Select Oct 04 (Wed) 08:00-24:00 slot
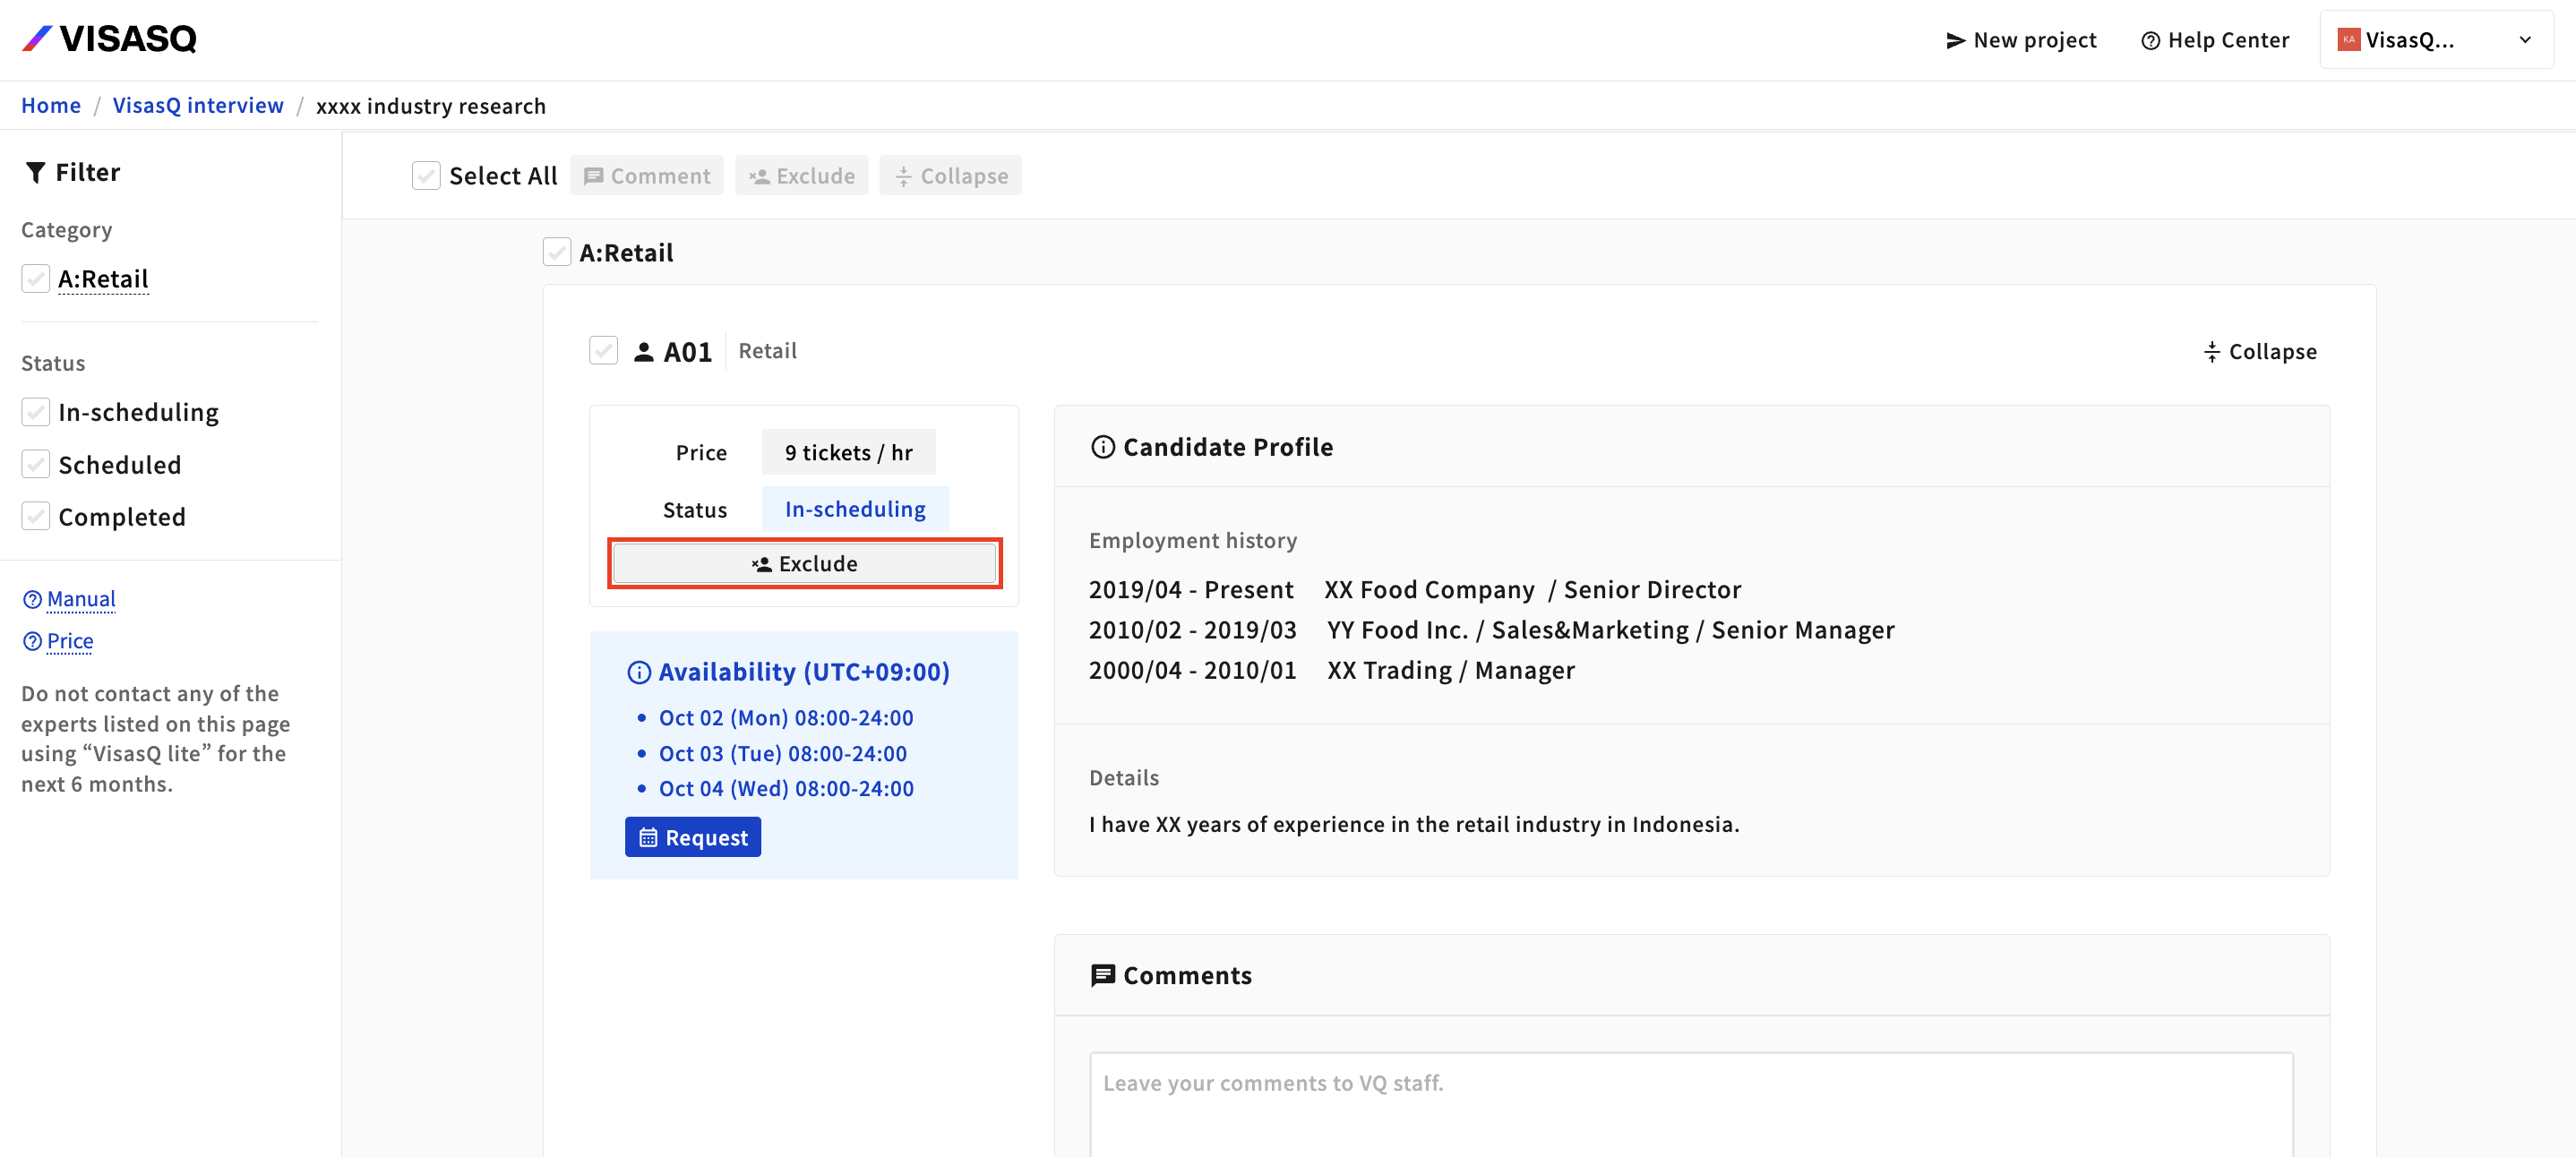The width and height of the screenshot is (2576, 1157). (x=786, y=788)
